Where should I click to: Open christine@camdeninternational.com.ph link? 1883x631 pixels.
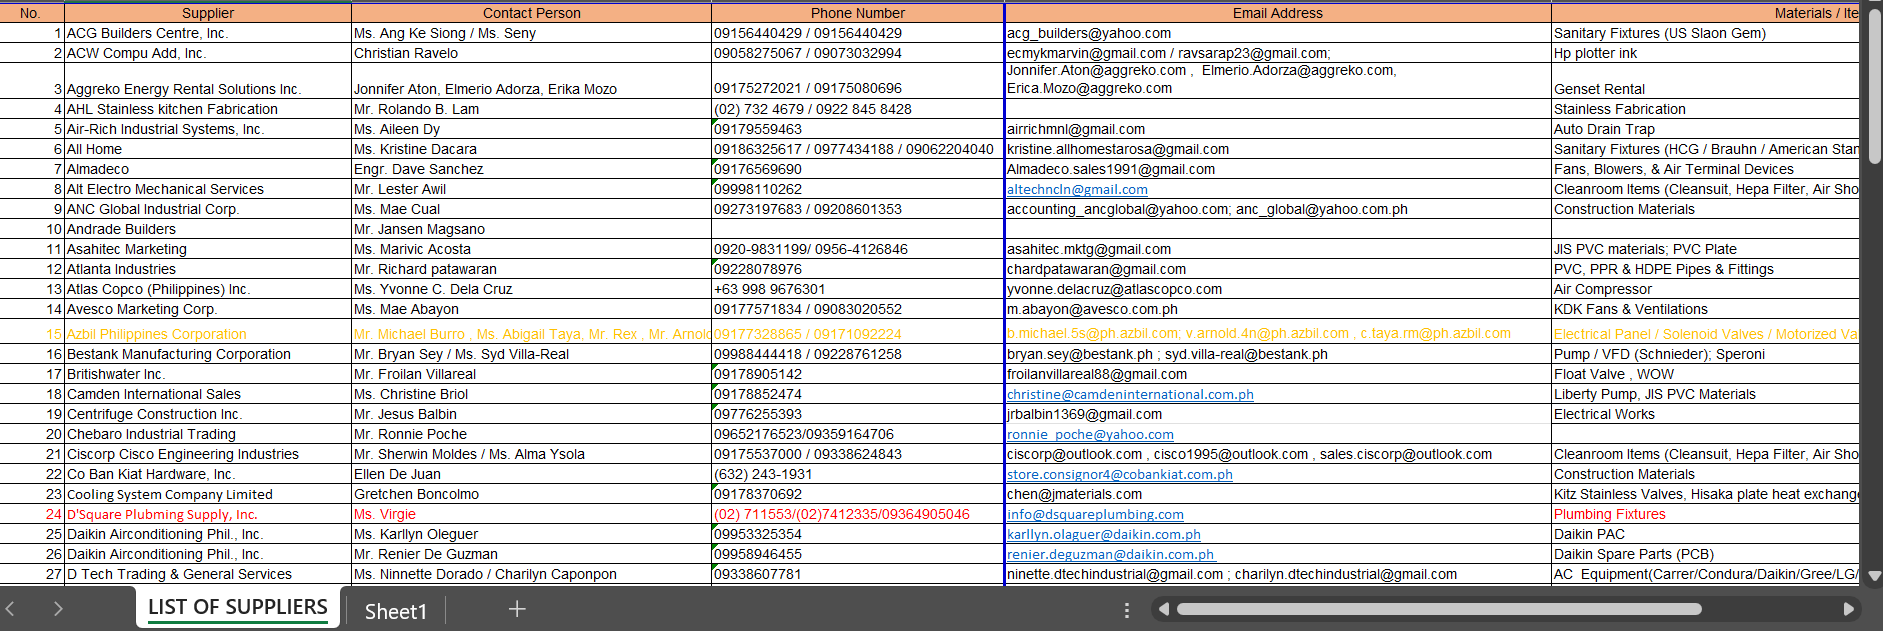[x=1130, y=394]
